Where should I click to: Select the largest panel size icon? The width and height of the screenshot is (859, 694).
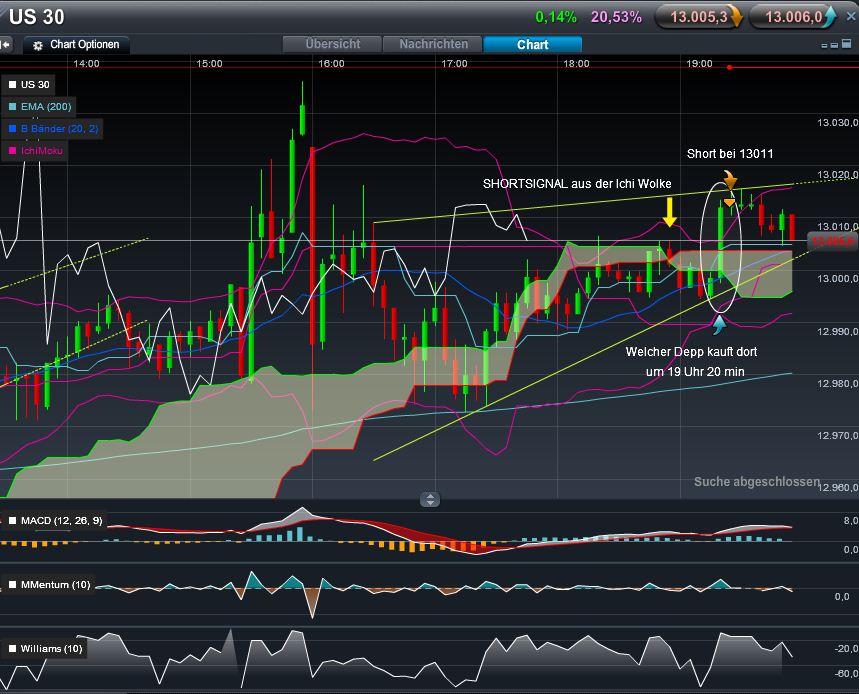point(846,44)
